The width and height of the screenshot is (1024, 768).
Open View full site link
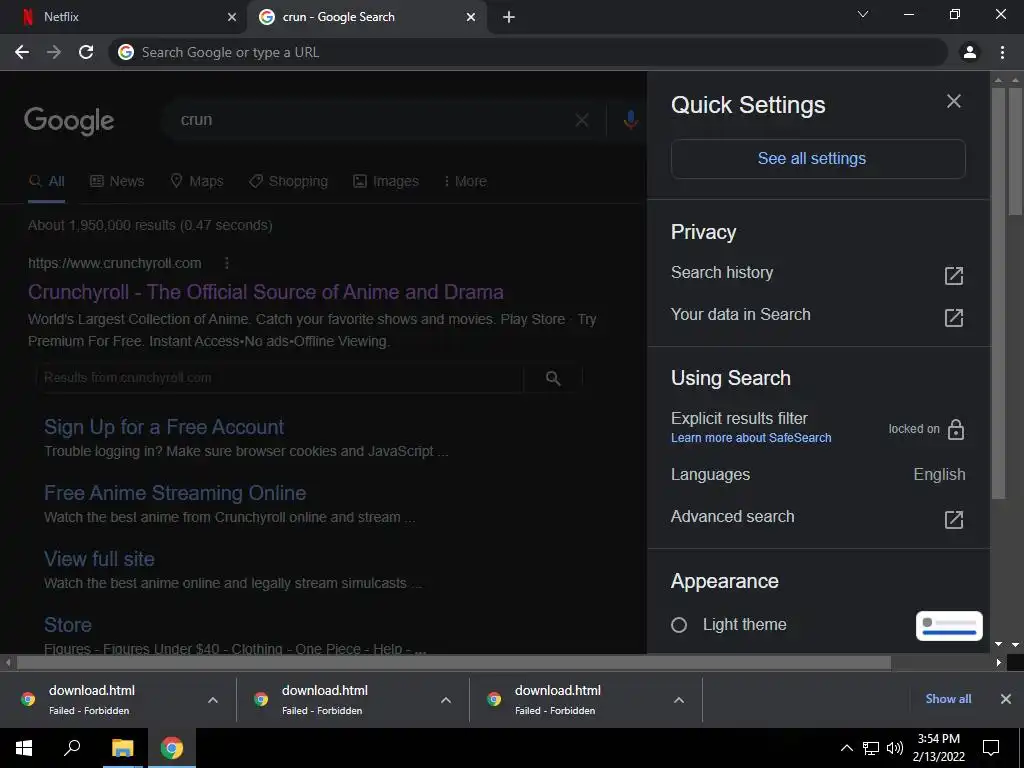pos(99,559)
